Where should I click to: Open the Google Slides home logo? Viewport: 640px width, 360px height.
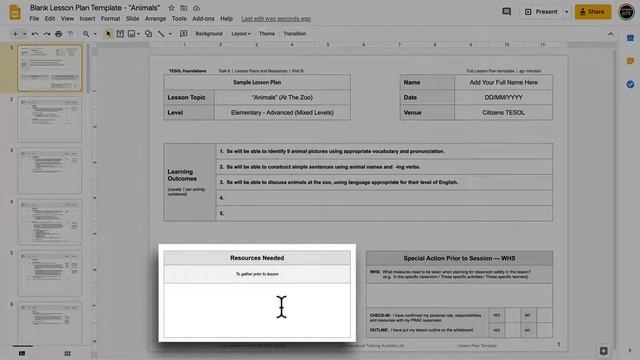tap(15, 12)
